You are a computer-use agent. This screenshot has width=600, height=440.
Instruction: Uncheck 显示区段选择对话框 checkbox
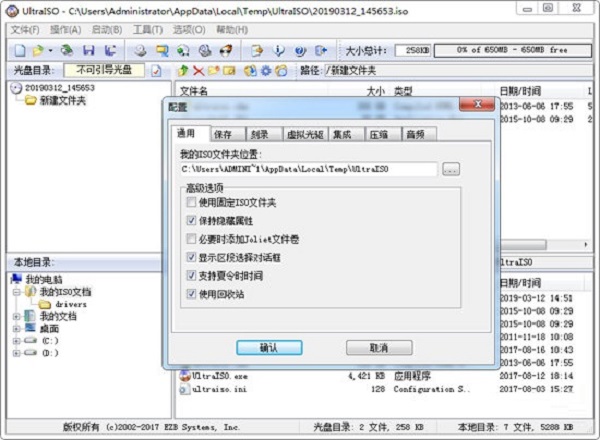191,257
